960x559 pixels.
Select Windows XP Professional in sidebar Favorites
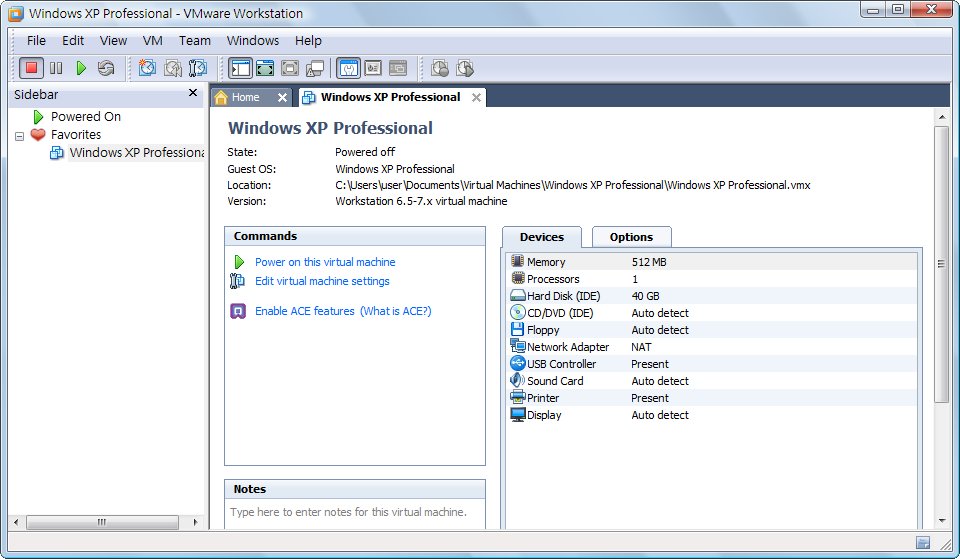(x=137, y=152)
